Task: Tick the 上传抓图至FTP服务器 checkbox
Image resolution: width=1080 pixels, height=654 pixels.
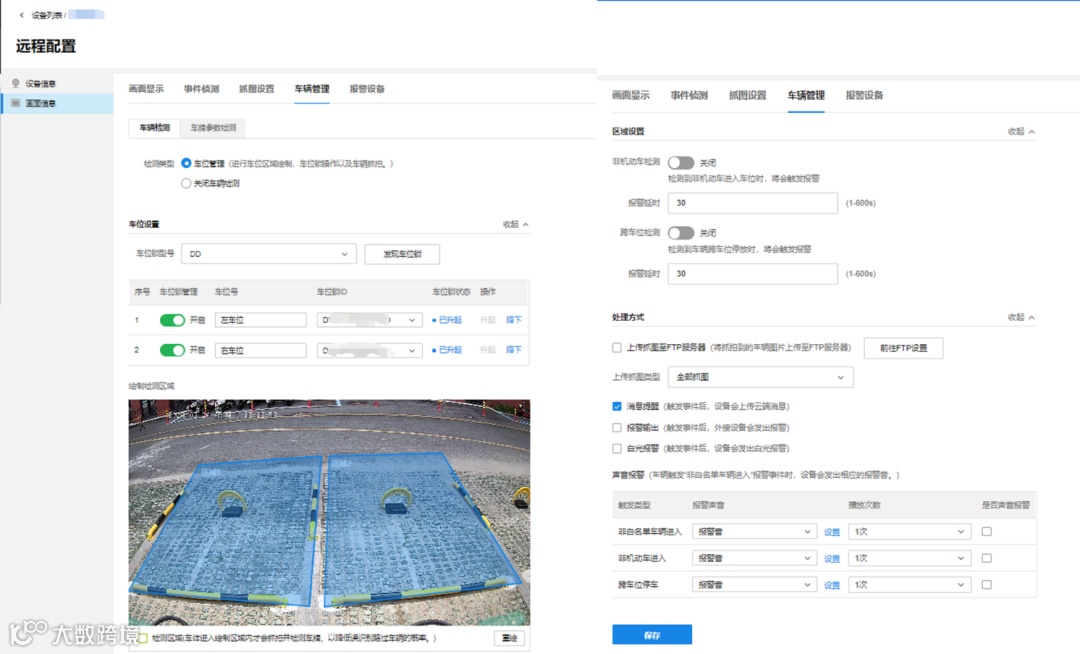Action: tap(616, 348)
